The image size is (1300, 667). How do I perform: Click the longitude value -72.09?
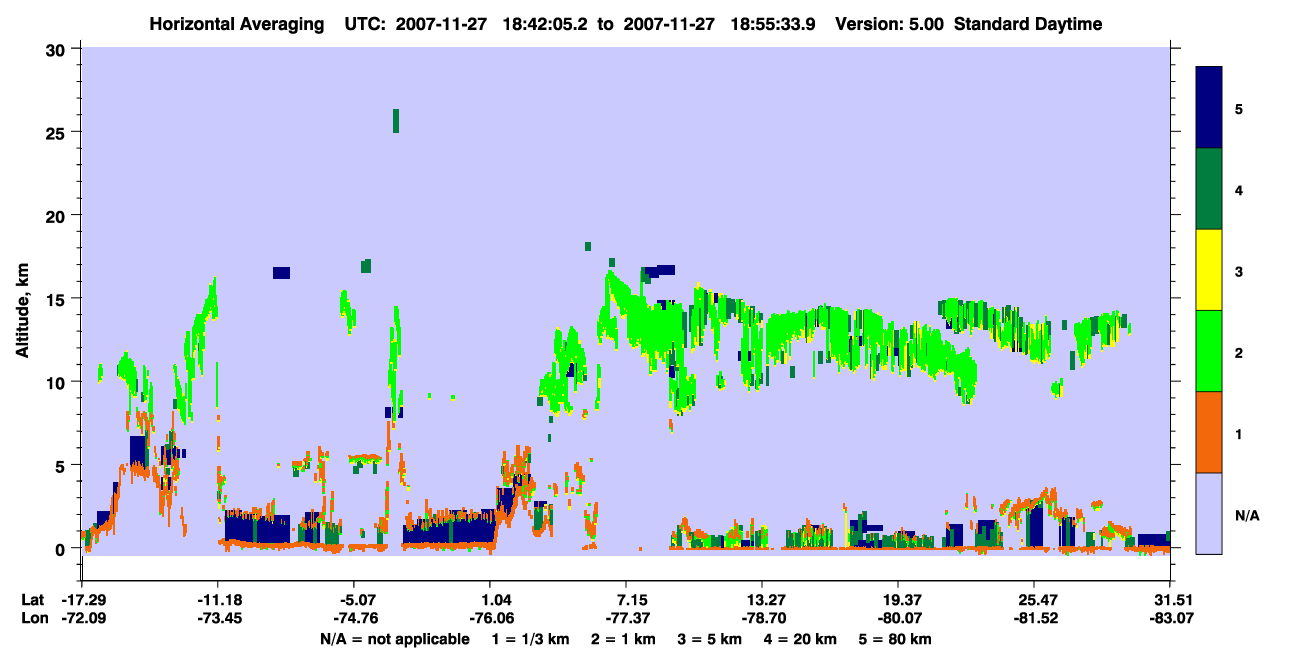click(82, 618)
